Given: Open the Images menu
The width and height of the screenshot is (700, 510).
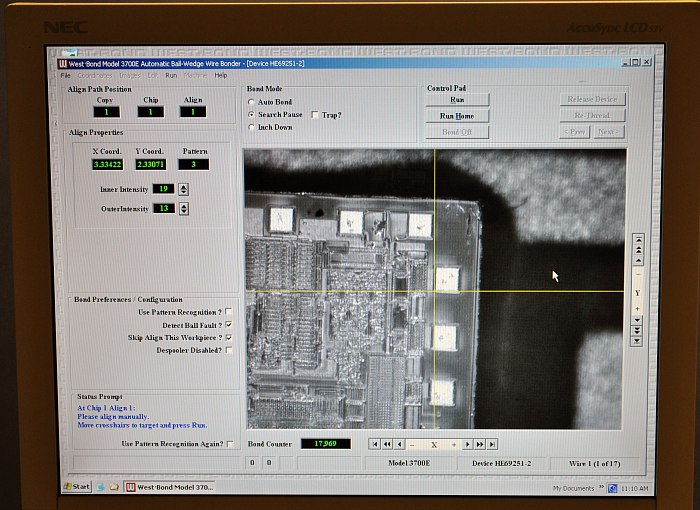Looking at the screenshot, I should coord(130,75).
